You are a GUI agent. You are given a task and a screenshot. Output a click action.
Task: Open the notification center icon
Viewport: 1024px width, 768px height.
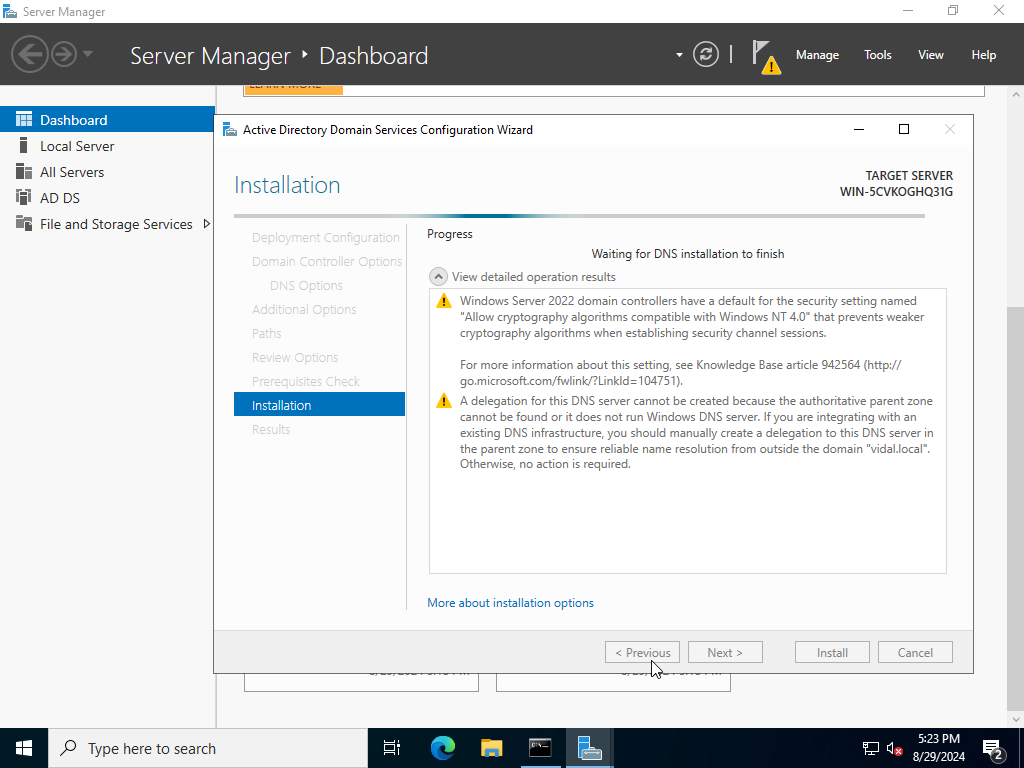[993, 748]
